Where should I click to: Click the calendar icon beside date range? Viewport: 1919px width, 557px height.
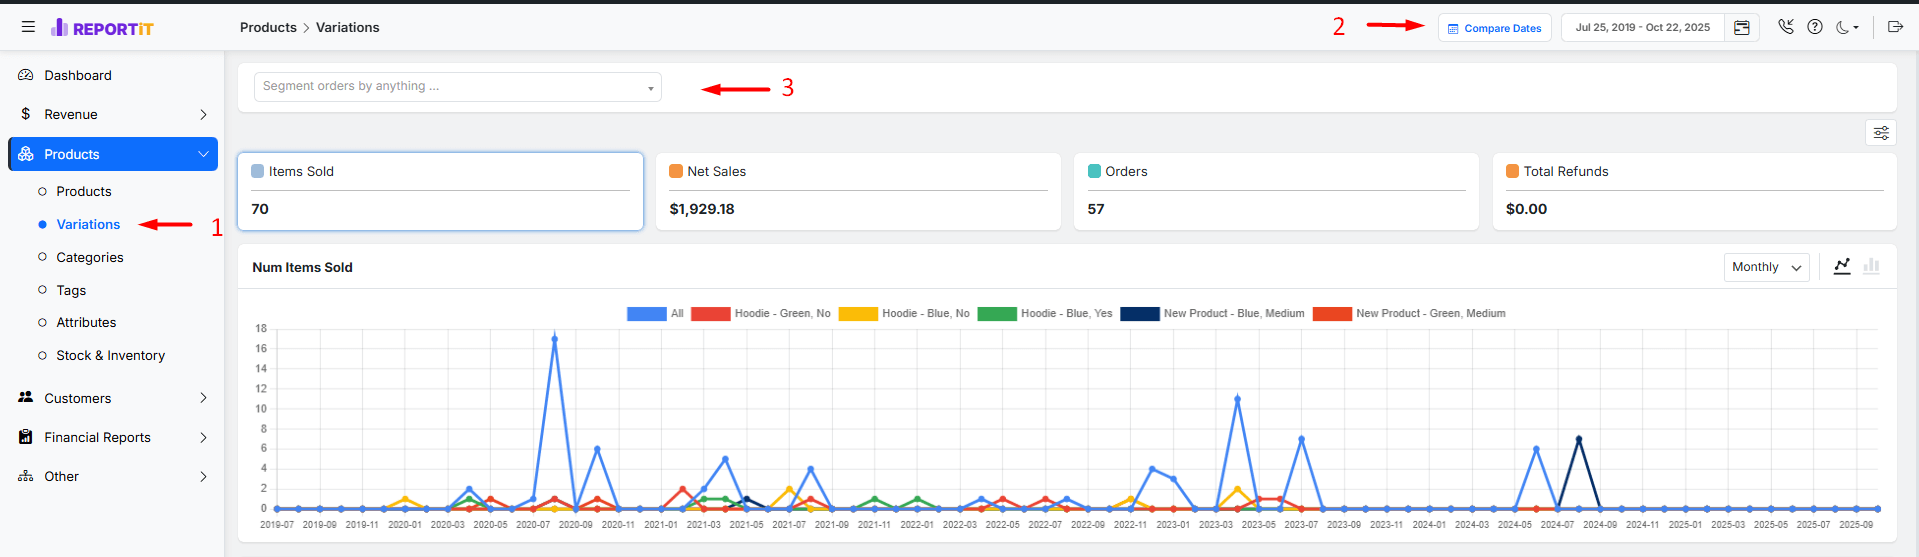click(x=1741, y=28)
